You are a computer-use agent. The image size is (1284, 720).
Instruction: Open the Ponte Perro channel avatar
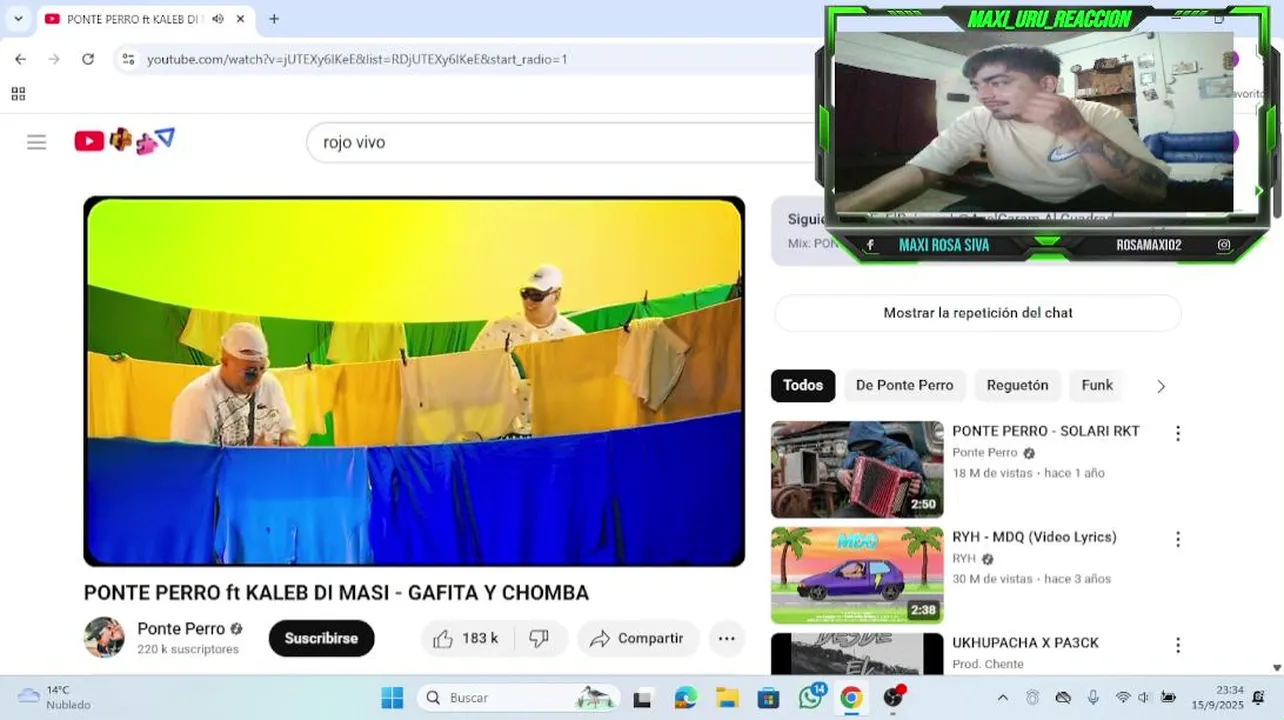(104, 637)
